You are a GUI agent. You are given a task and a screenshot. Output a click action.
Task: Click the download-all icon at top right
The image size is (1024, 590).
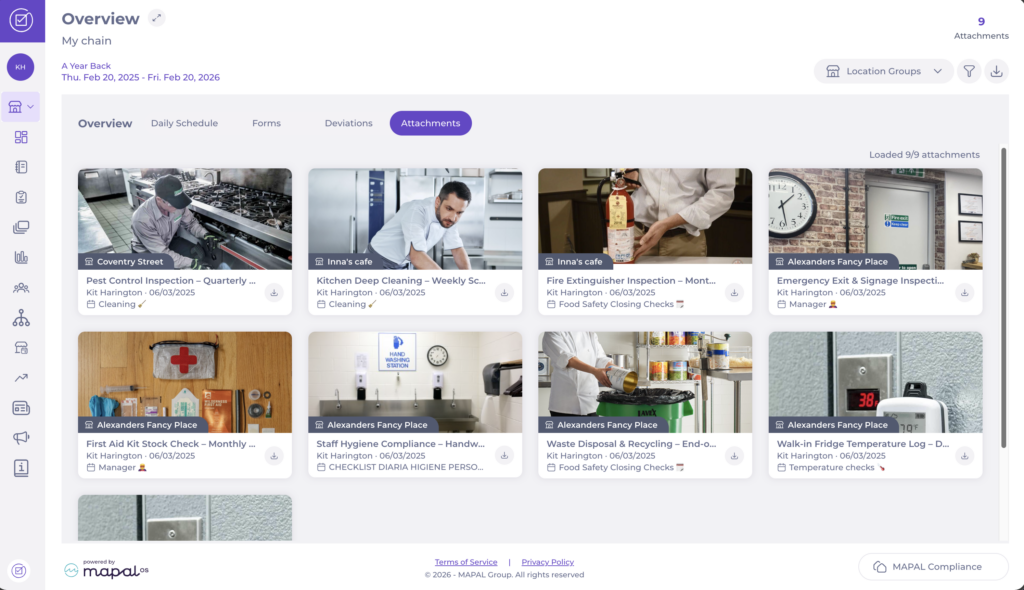pyautogui.click(x=996, y=71)
